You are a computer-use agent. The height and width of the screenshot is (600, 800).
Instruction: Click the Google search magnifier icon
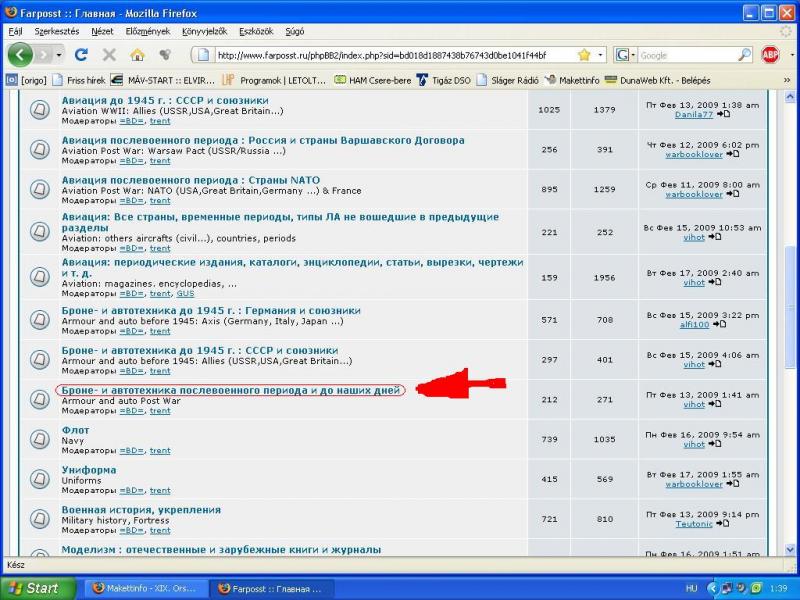(744, 55)
